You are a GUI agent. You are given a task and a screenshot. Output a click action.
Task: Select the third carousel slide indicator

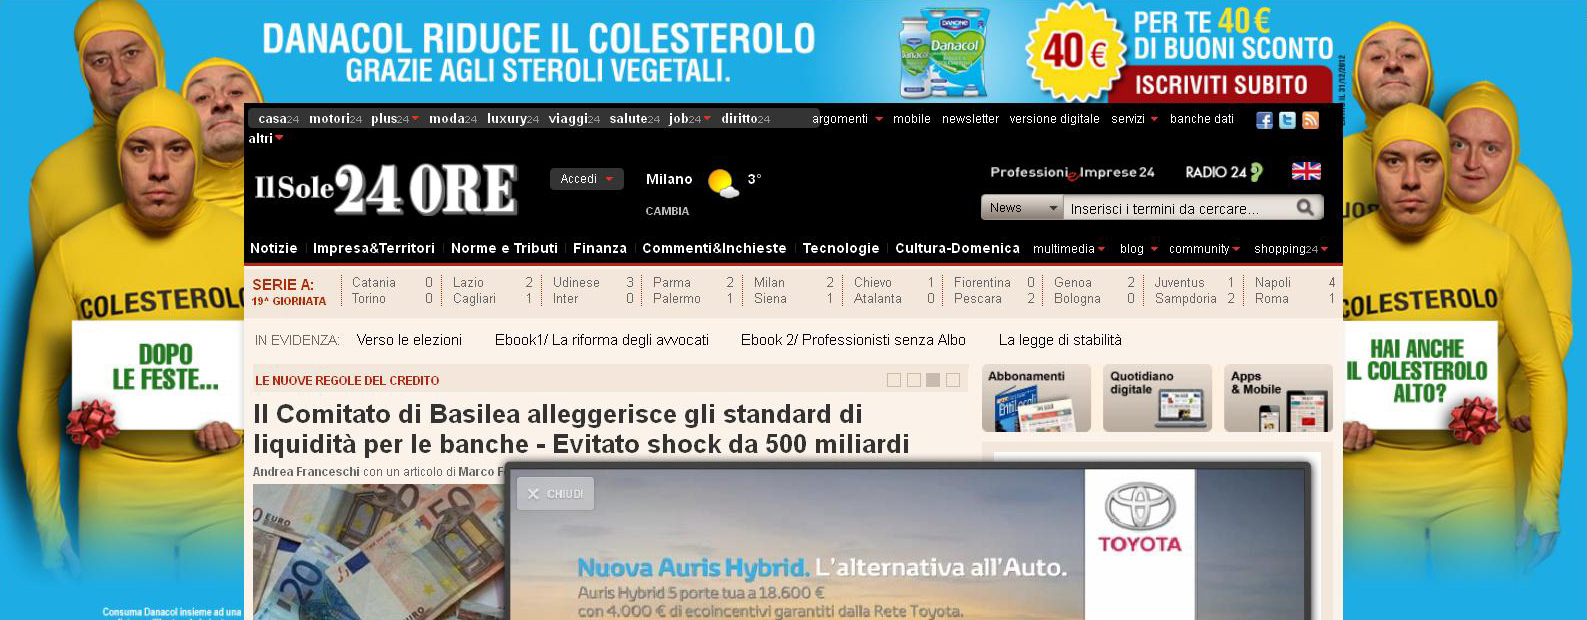933,380
